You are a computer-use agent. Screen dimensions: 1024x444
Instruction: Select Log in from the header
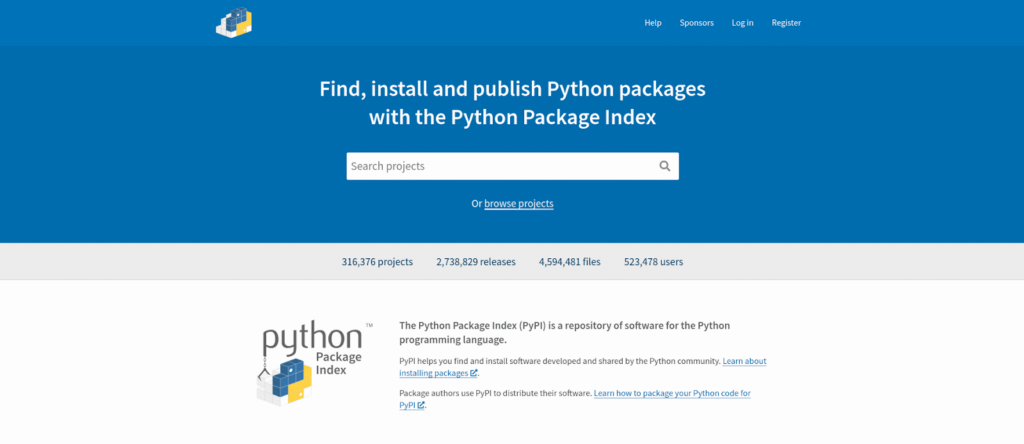click(742, 23)
